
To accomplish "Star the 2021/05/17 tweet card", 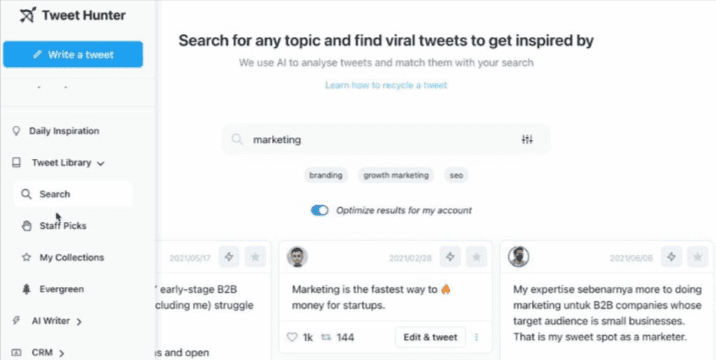I will (x=255, y=257).
